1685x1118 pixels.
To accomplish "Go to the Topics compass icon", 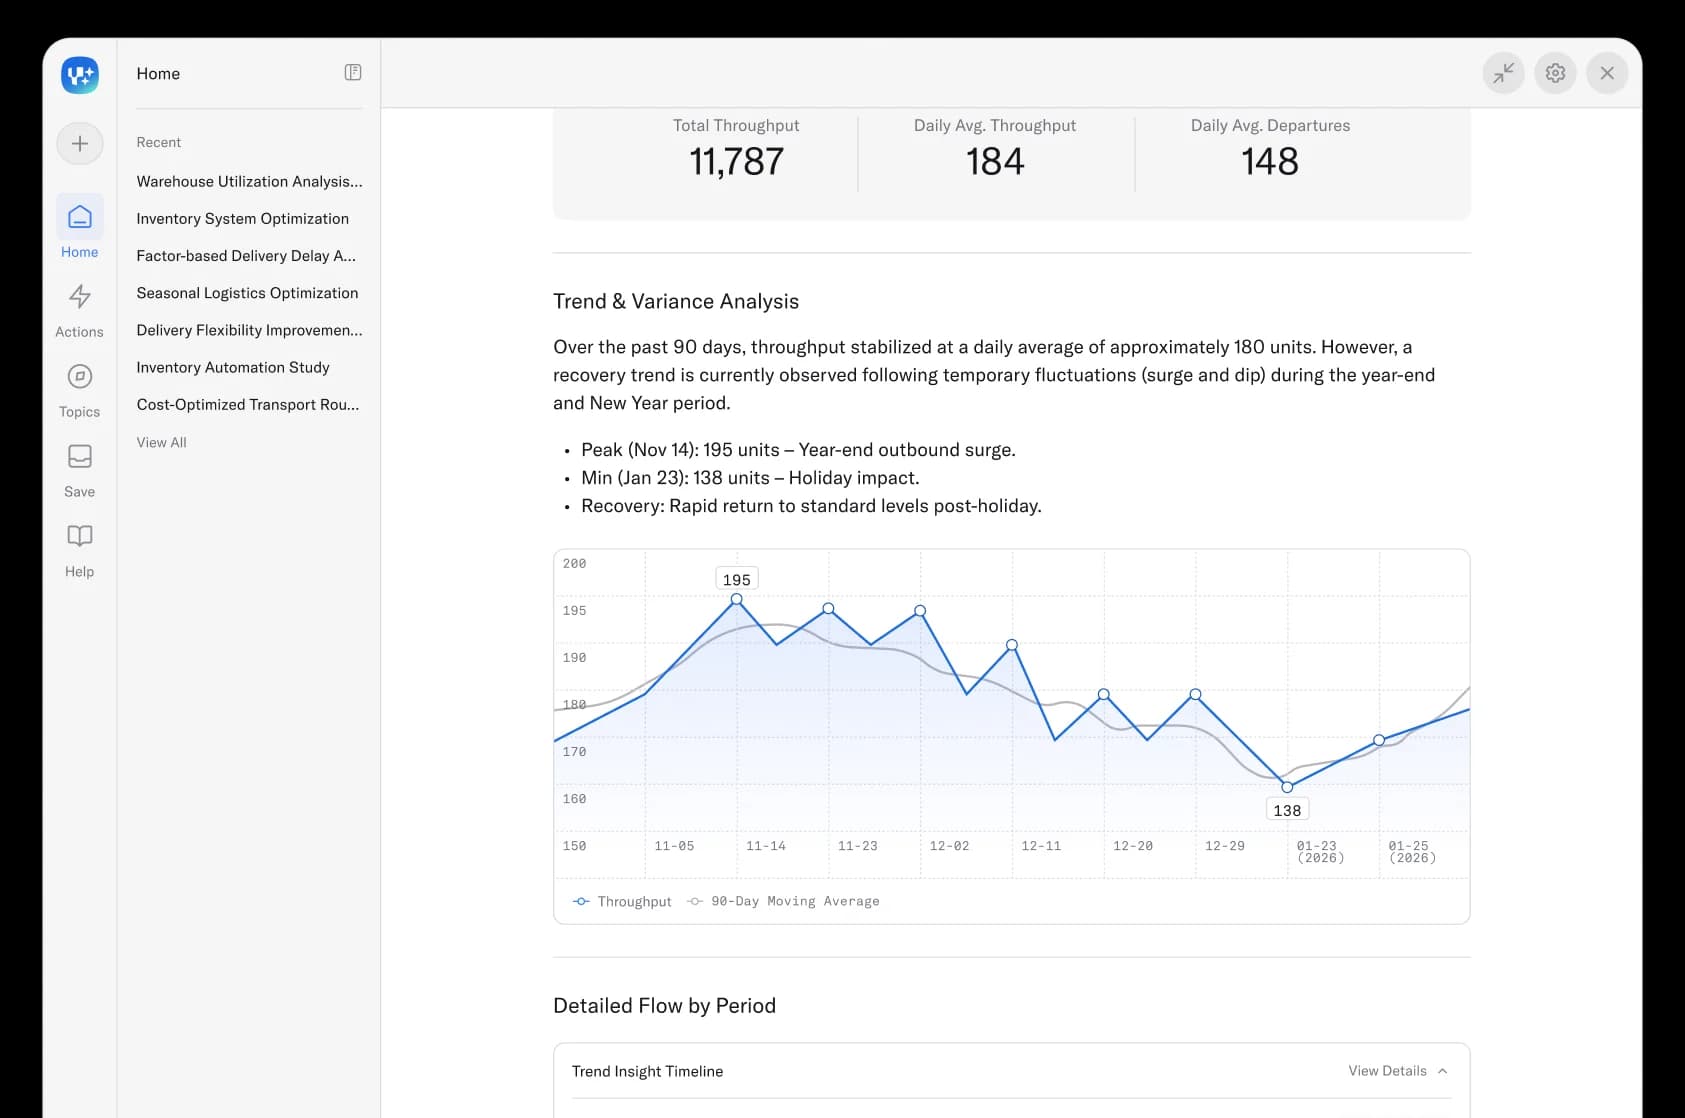I will coord(80,377).
